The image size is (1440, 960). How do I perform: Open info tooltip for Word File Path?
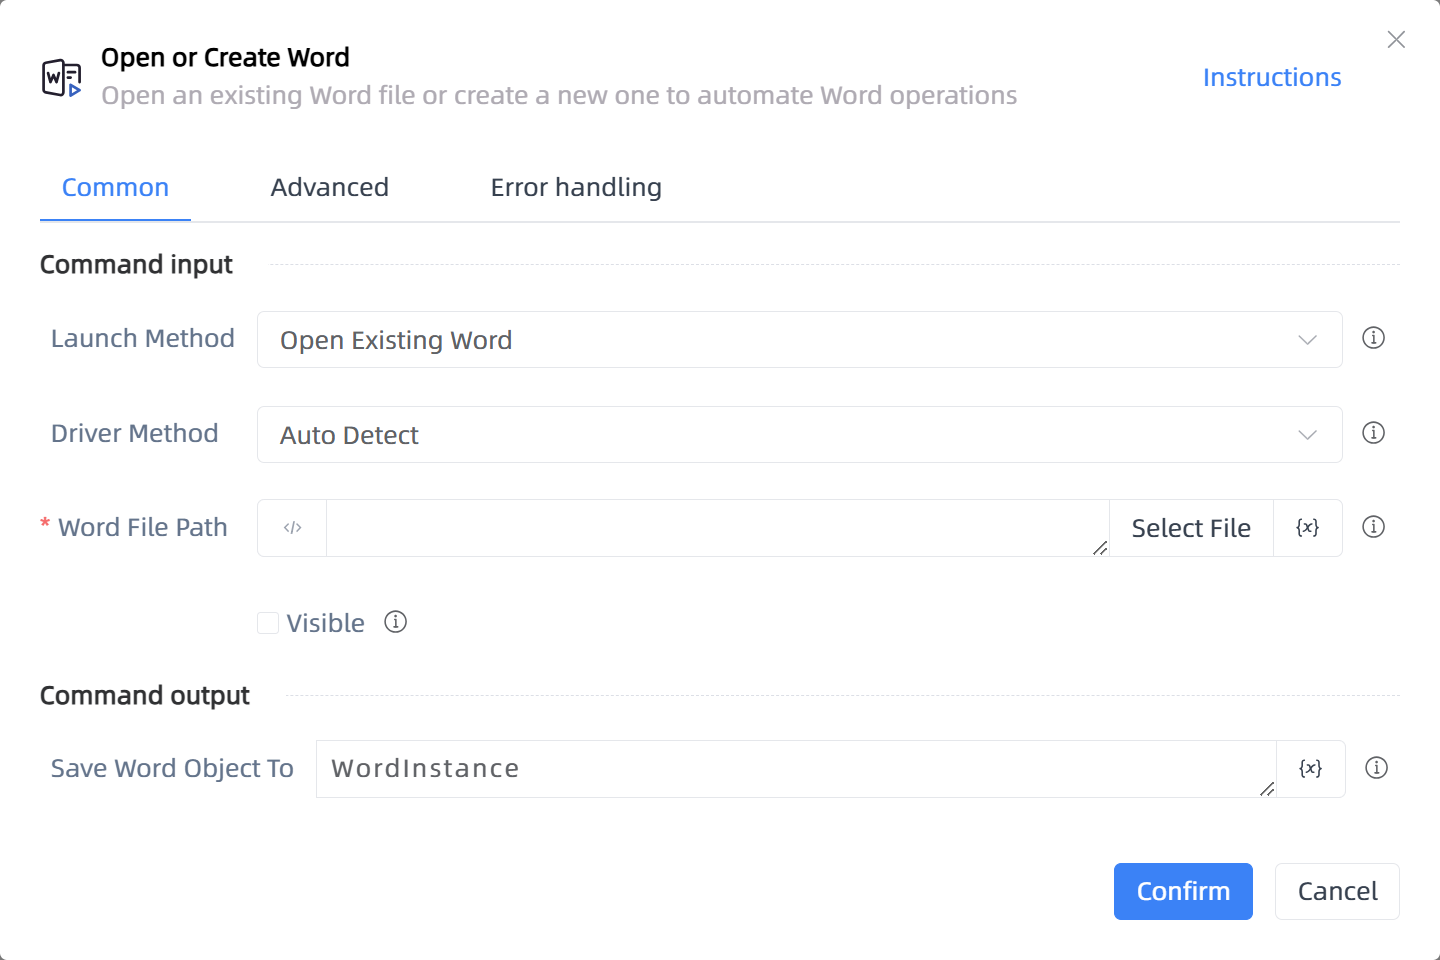(1374, 527)
